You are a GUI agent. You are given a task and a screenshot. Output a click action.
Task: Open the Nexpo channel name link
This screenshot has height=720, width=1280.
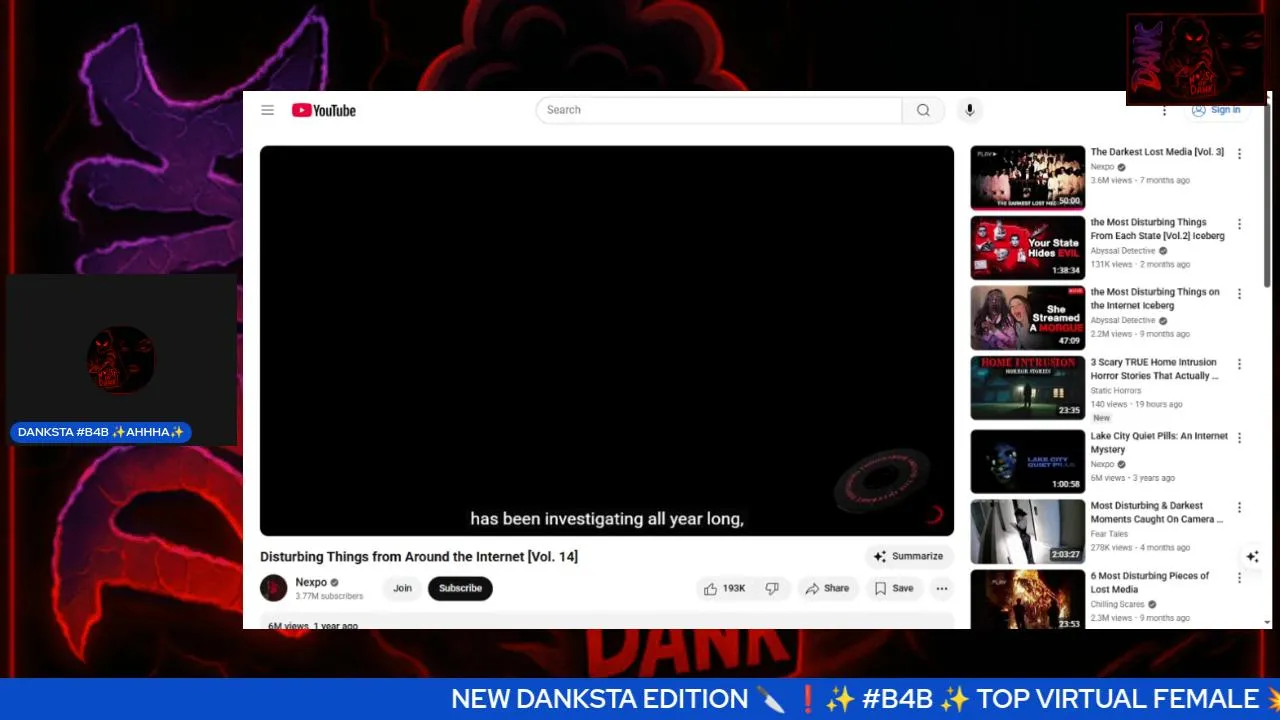tap(311, 582)
